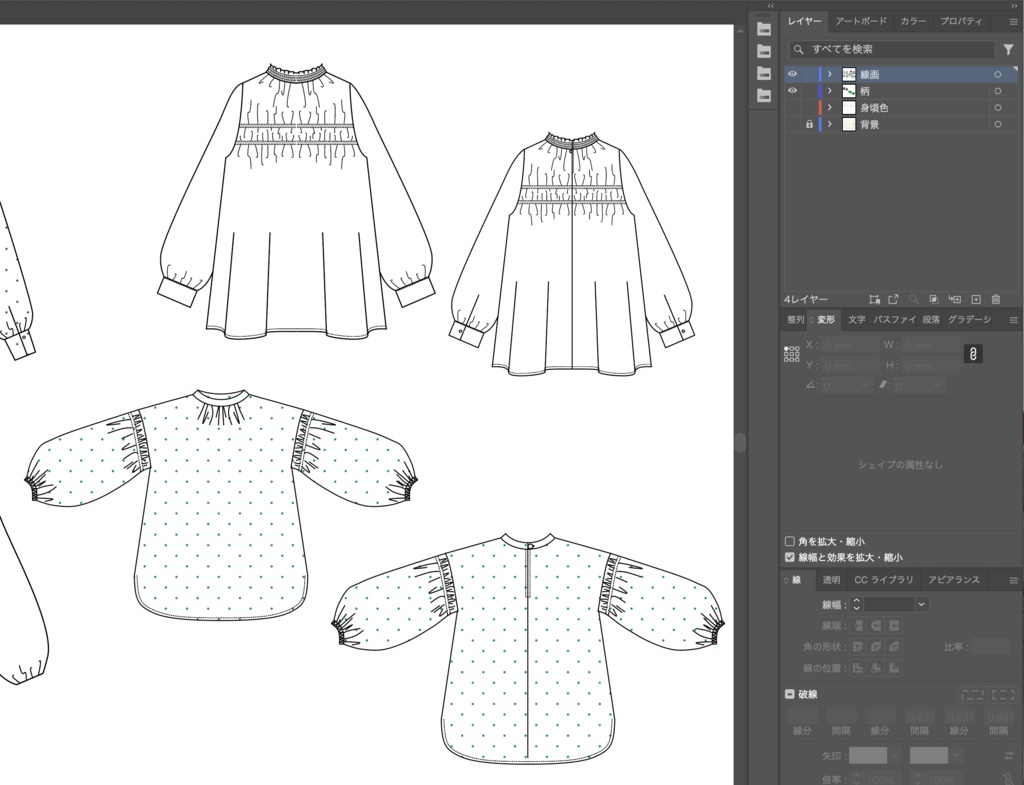Collapse the icon dock with double-left arrows
The width and height of the screenshot is (1024, 785).
tap(771, 5)
